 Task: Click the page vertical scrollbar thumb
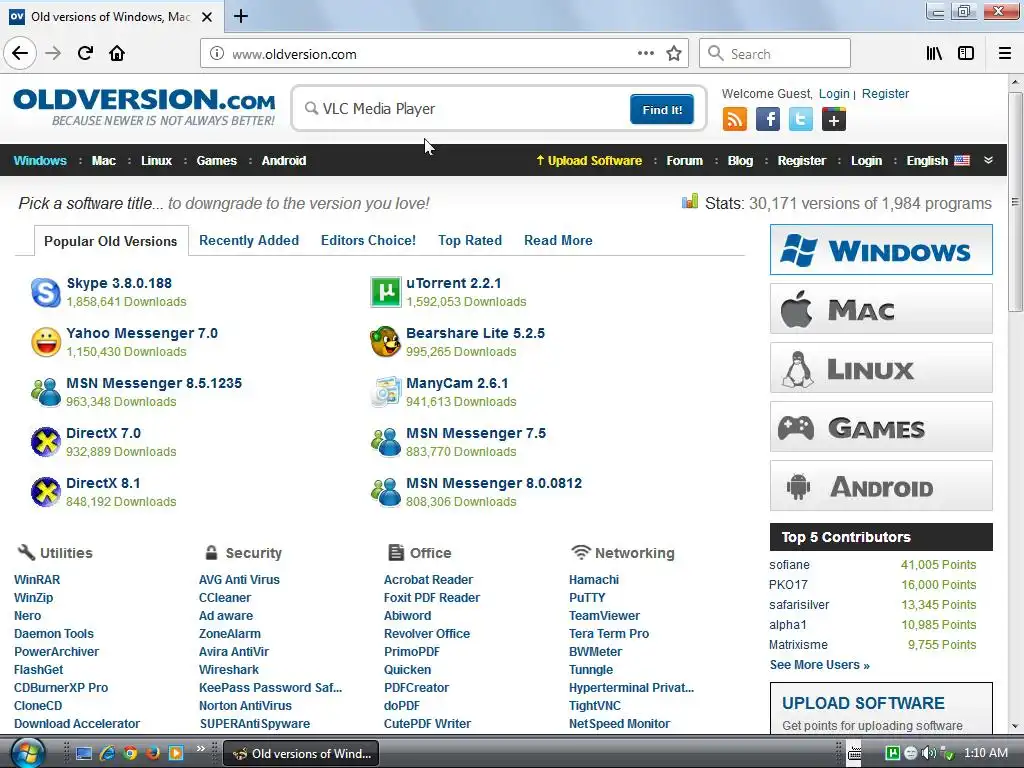pyautogui.click(x=1015, y=202)
